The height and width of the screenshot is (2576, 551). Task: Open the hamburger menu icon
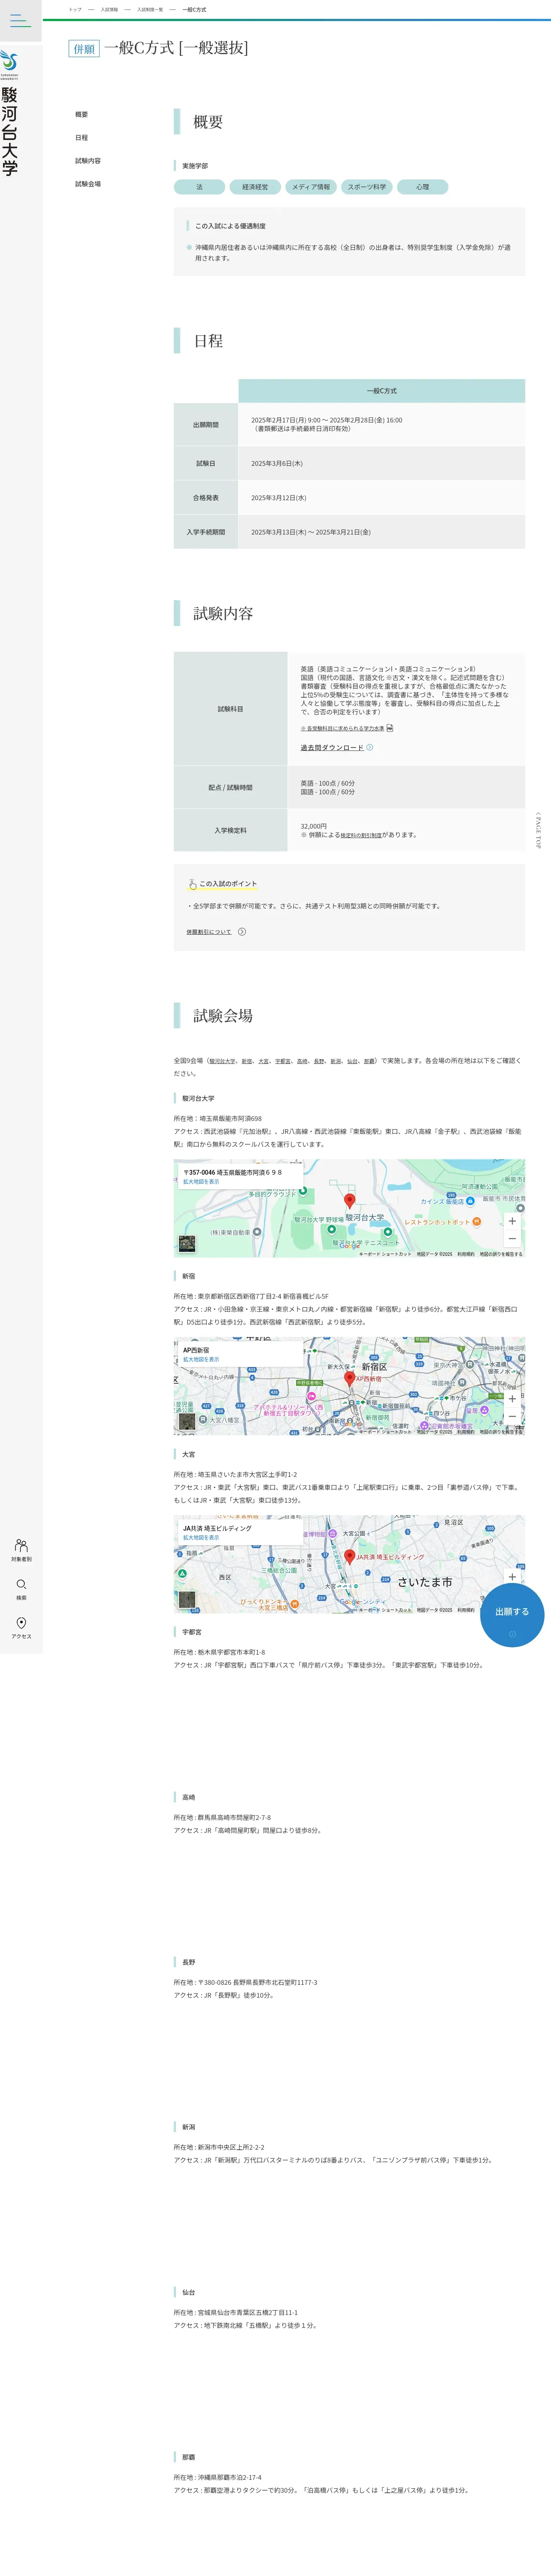click(20, 20)
